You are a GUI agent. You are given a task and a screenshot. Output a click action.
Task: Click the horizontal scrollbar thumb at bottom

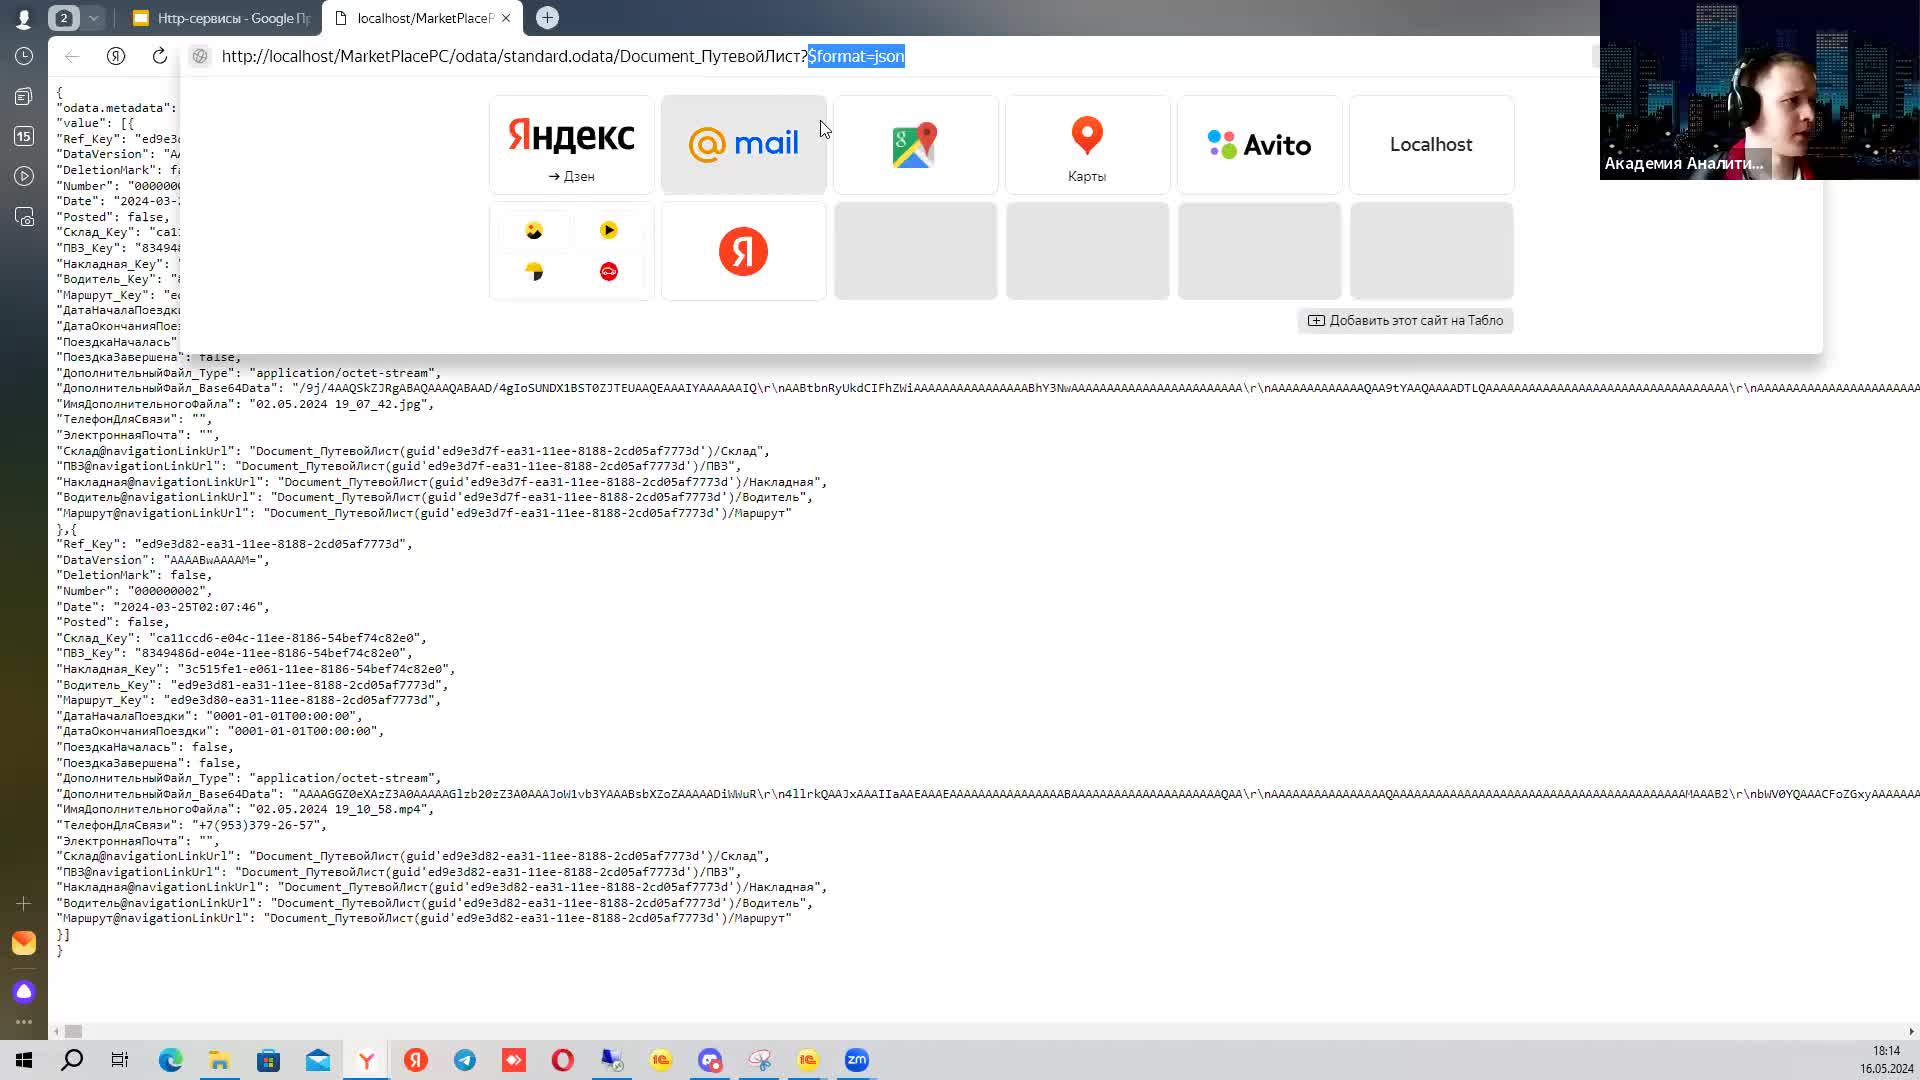point(74,1031)
